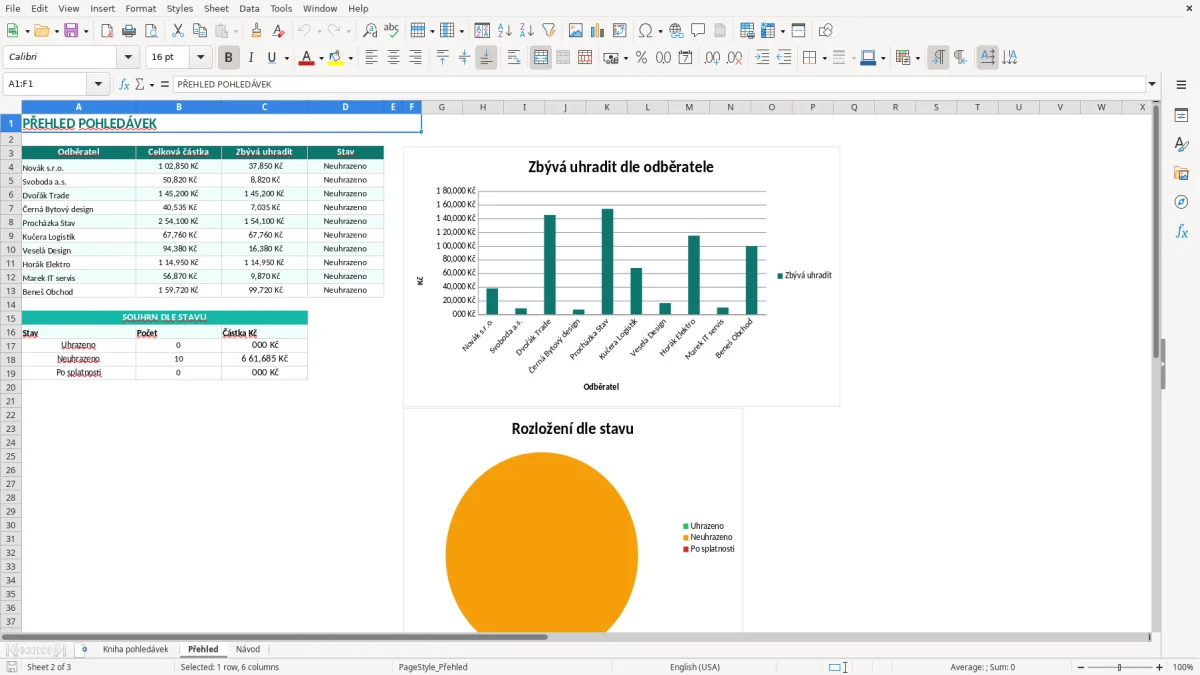Format as Percent icon

tap(642, 58)
